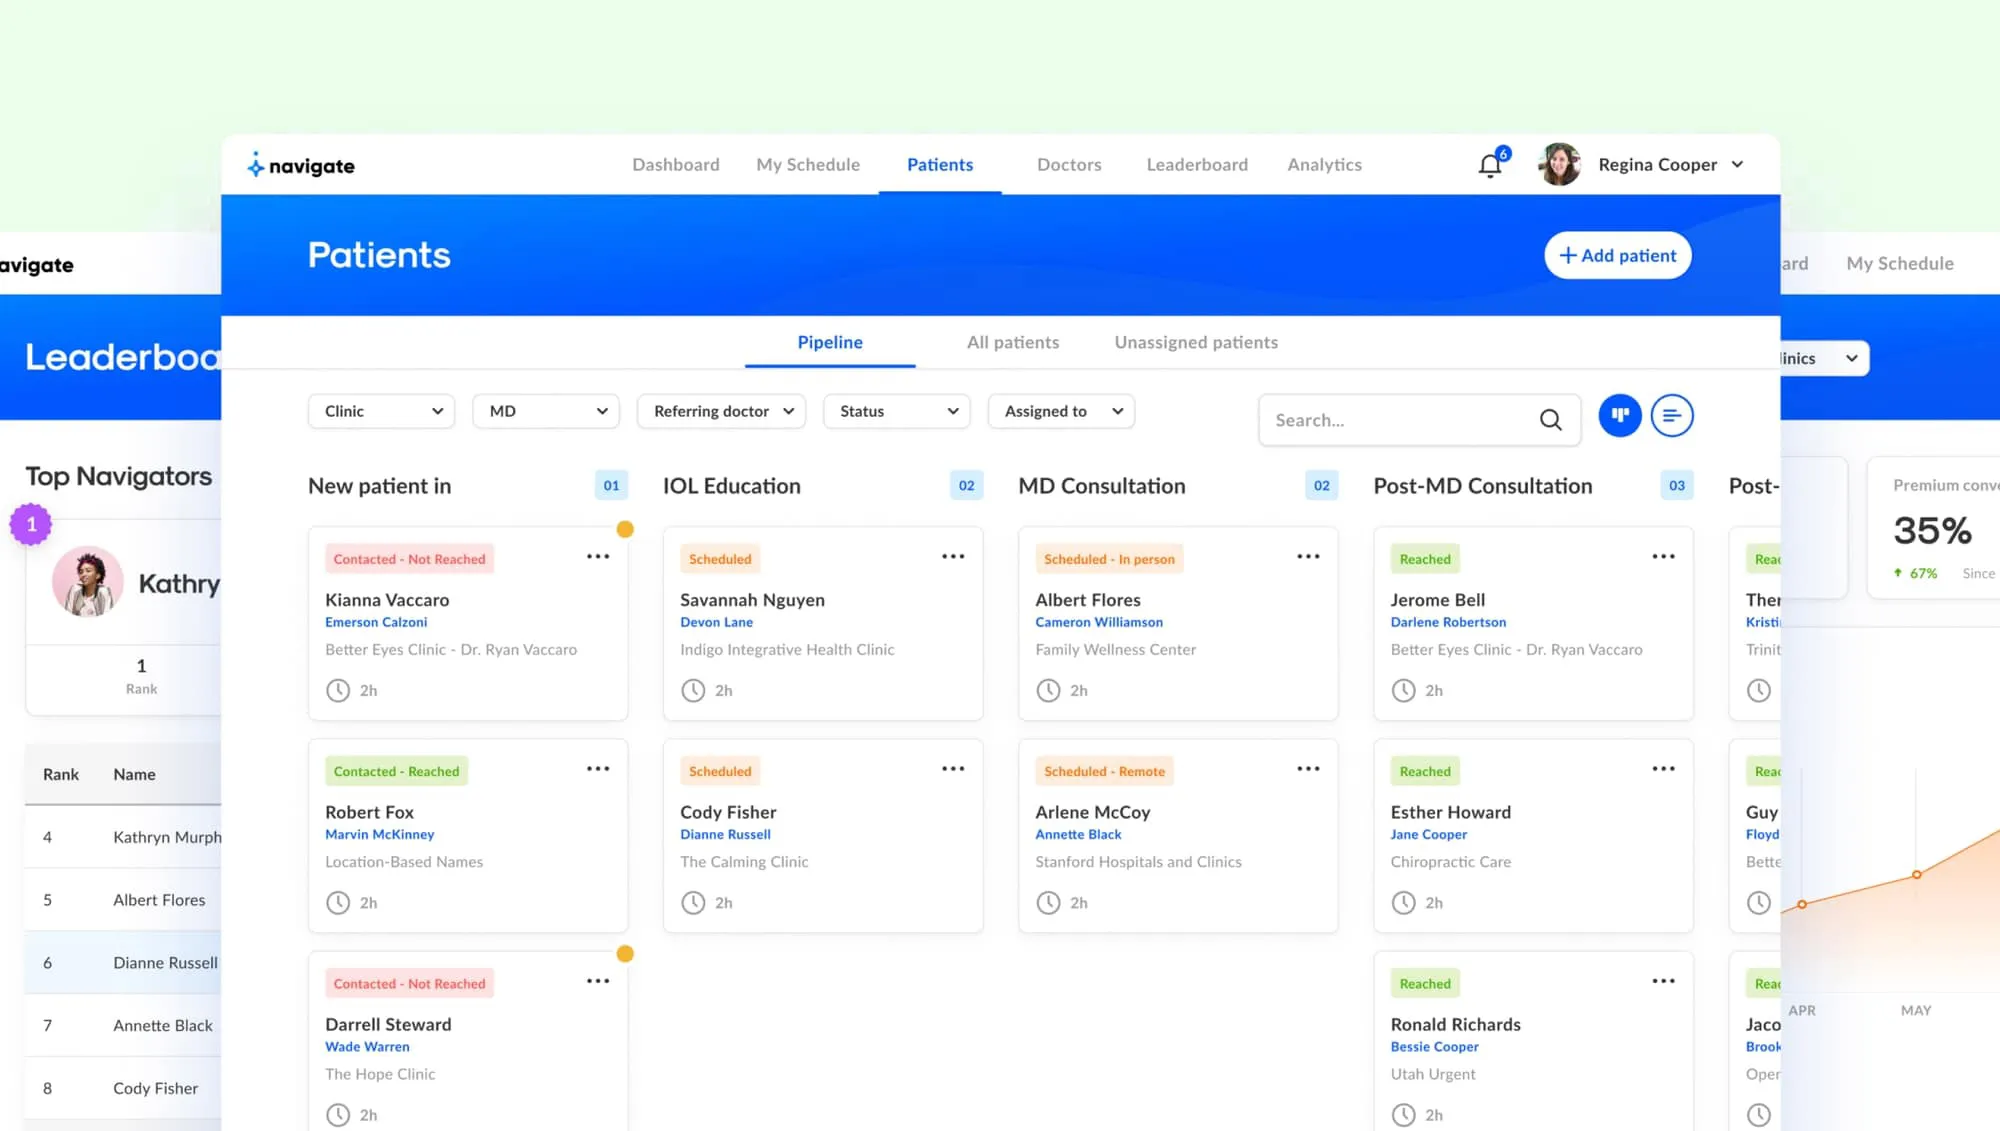Open options menu for Albert Flores card

click(1308, 556)
